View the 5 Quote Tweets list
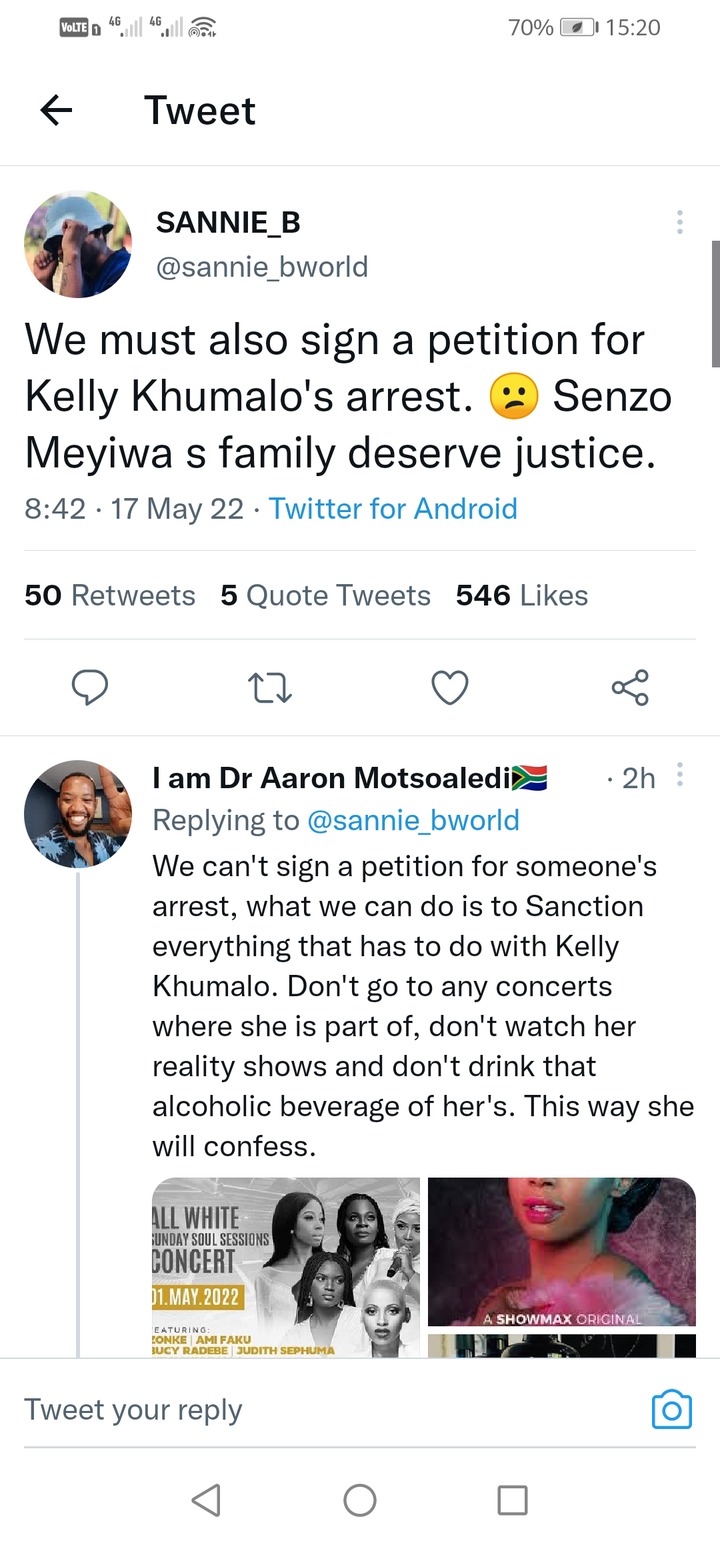Viewport: 720px width, 1541px height. coord(326,595)
